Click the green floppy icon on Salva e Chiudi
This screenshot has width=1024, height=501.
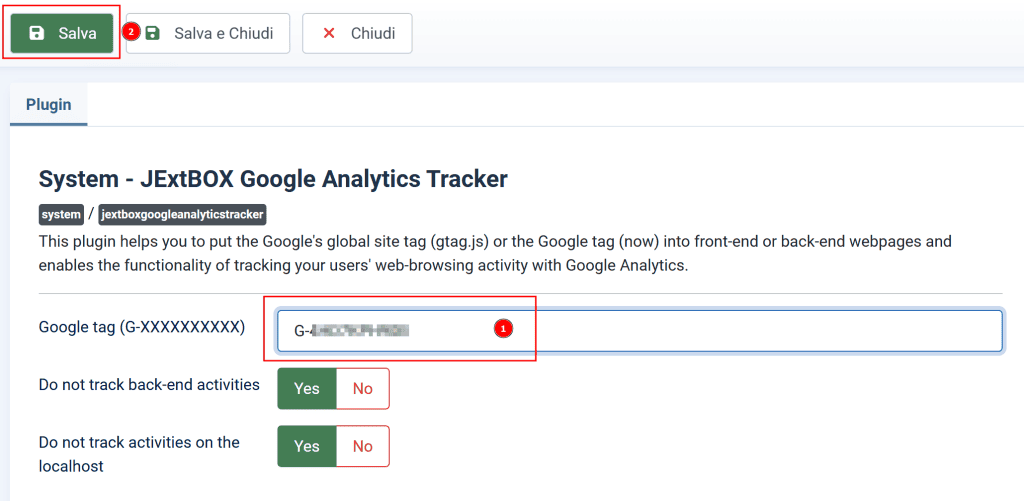(x=152, y=33)
